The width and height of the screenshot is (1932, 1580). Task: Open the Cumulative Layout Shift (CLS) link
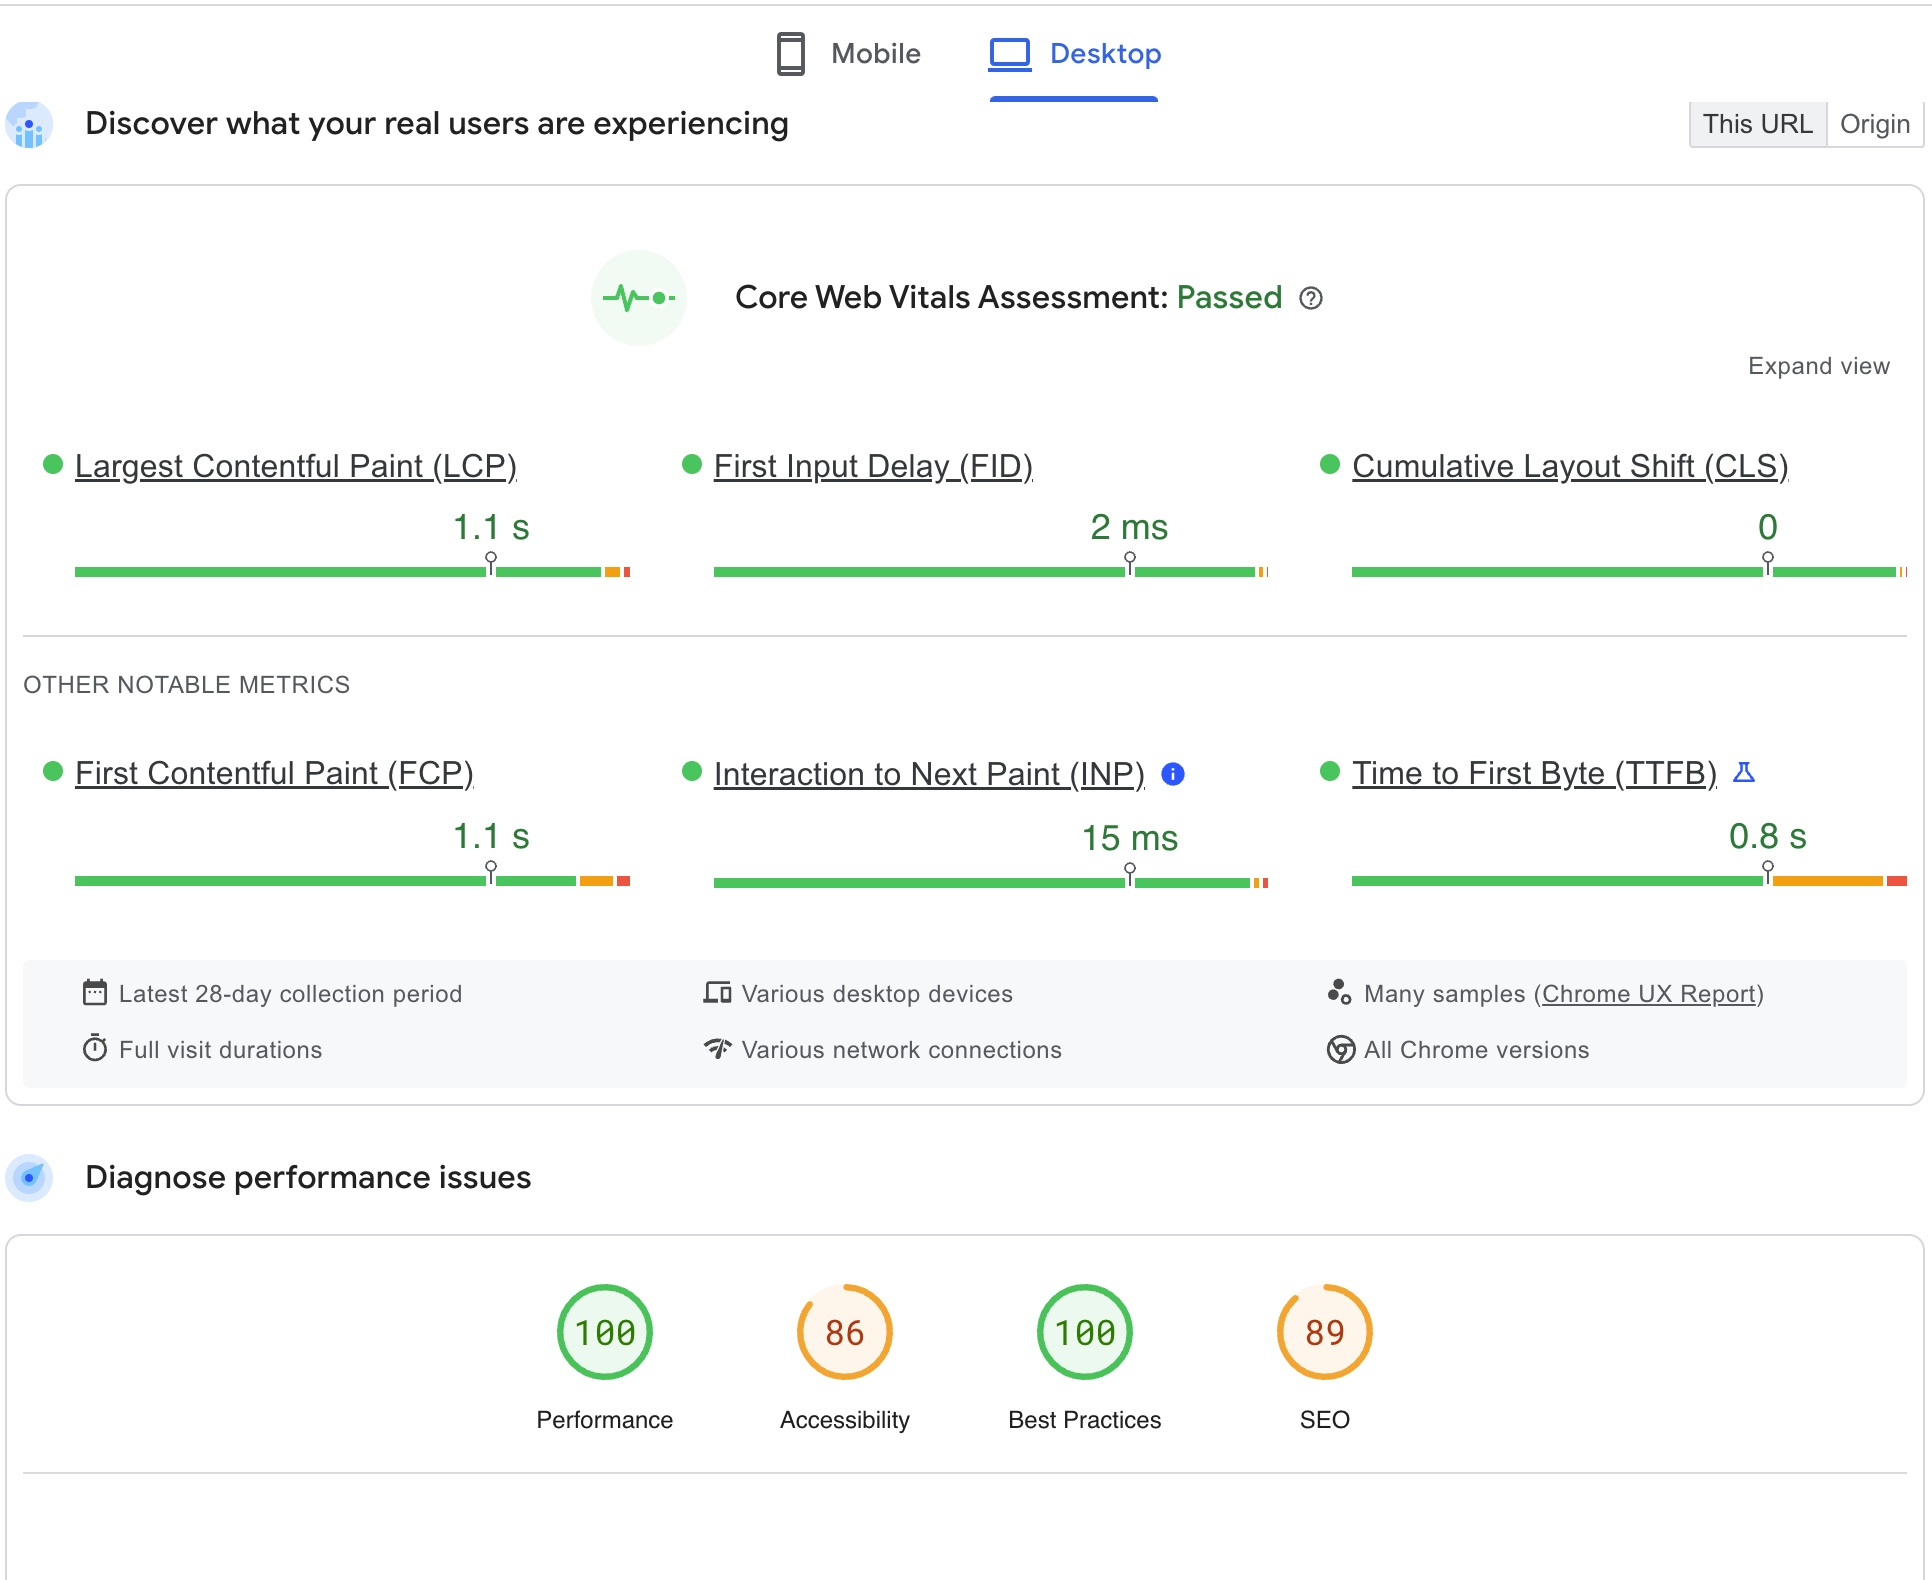point(1569,466)
